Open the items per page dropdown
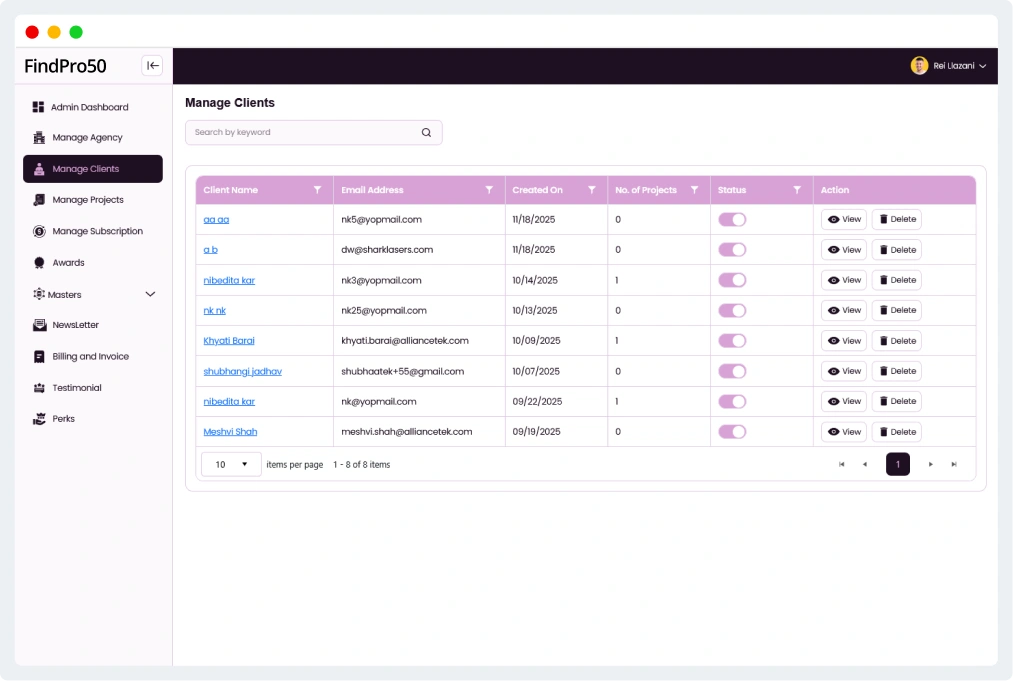Screen dimensions: 1013x681 click(231, 464)
